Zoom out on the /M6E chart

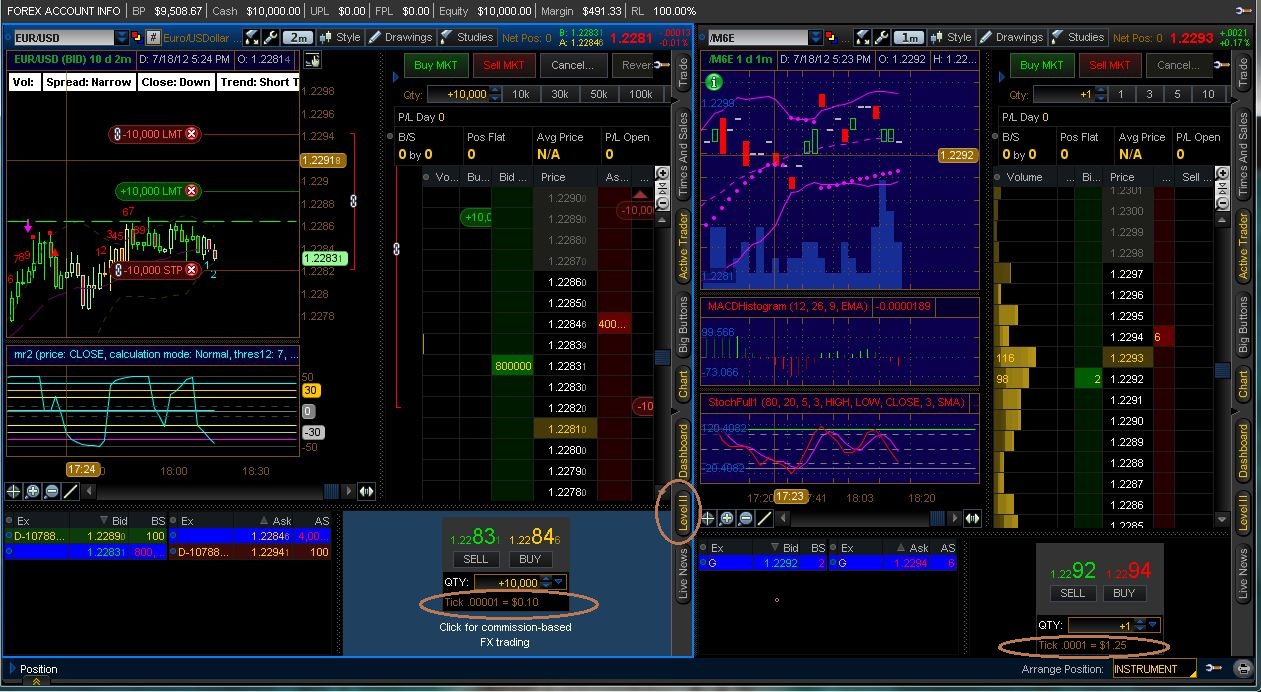[x=746, y=518]
